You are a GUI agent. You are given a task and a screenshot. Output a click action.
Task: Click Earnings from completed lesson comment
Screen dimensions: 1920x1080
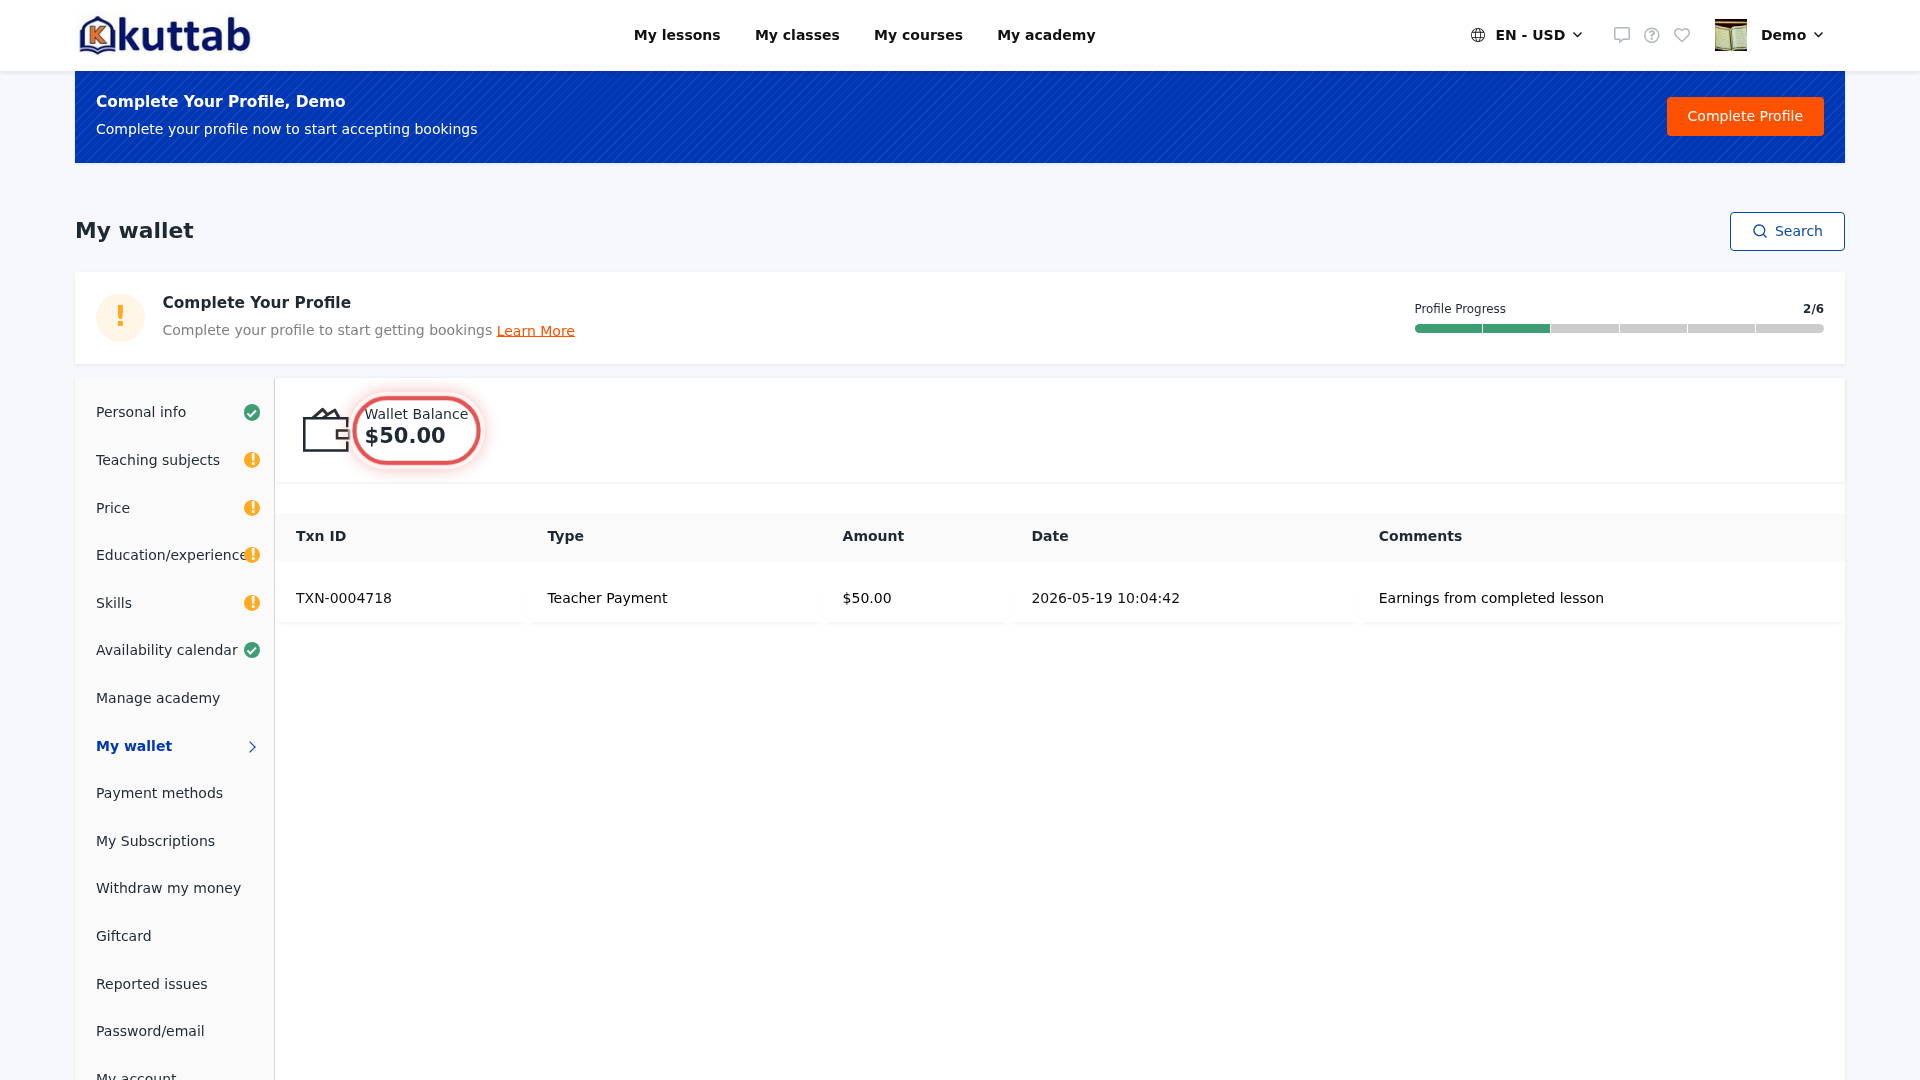(1491, 598)
